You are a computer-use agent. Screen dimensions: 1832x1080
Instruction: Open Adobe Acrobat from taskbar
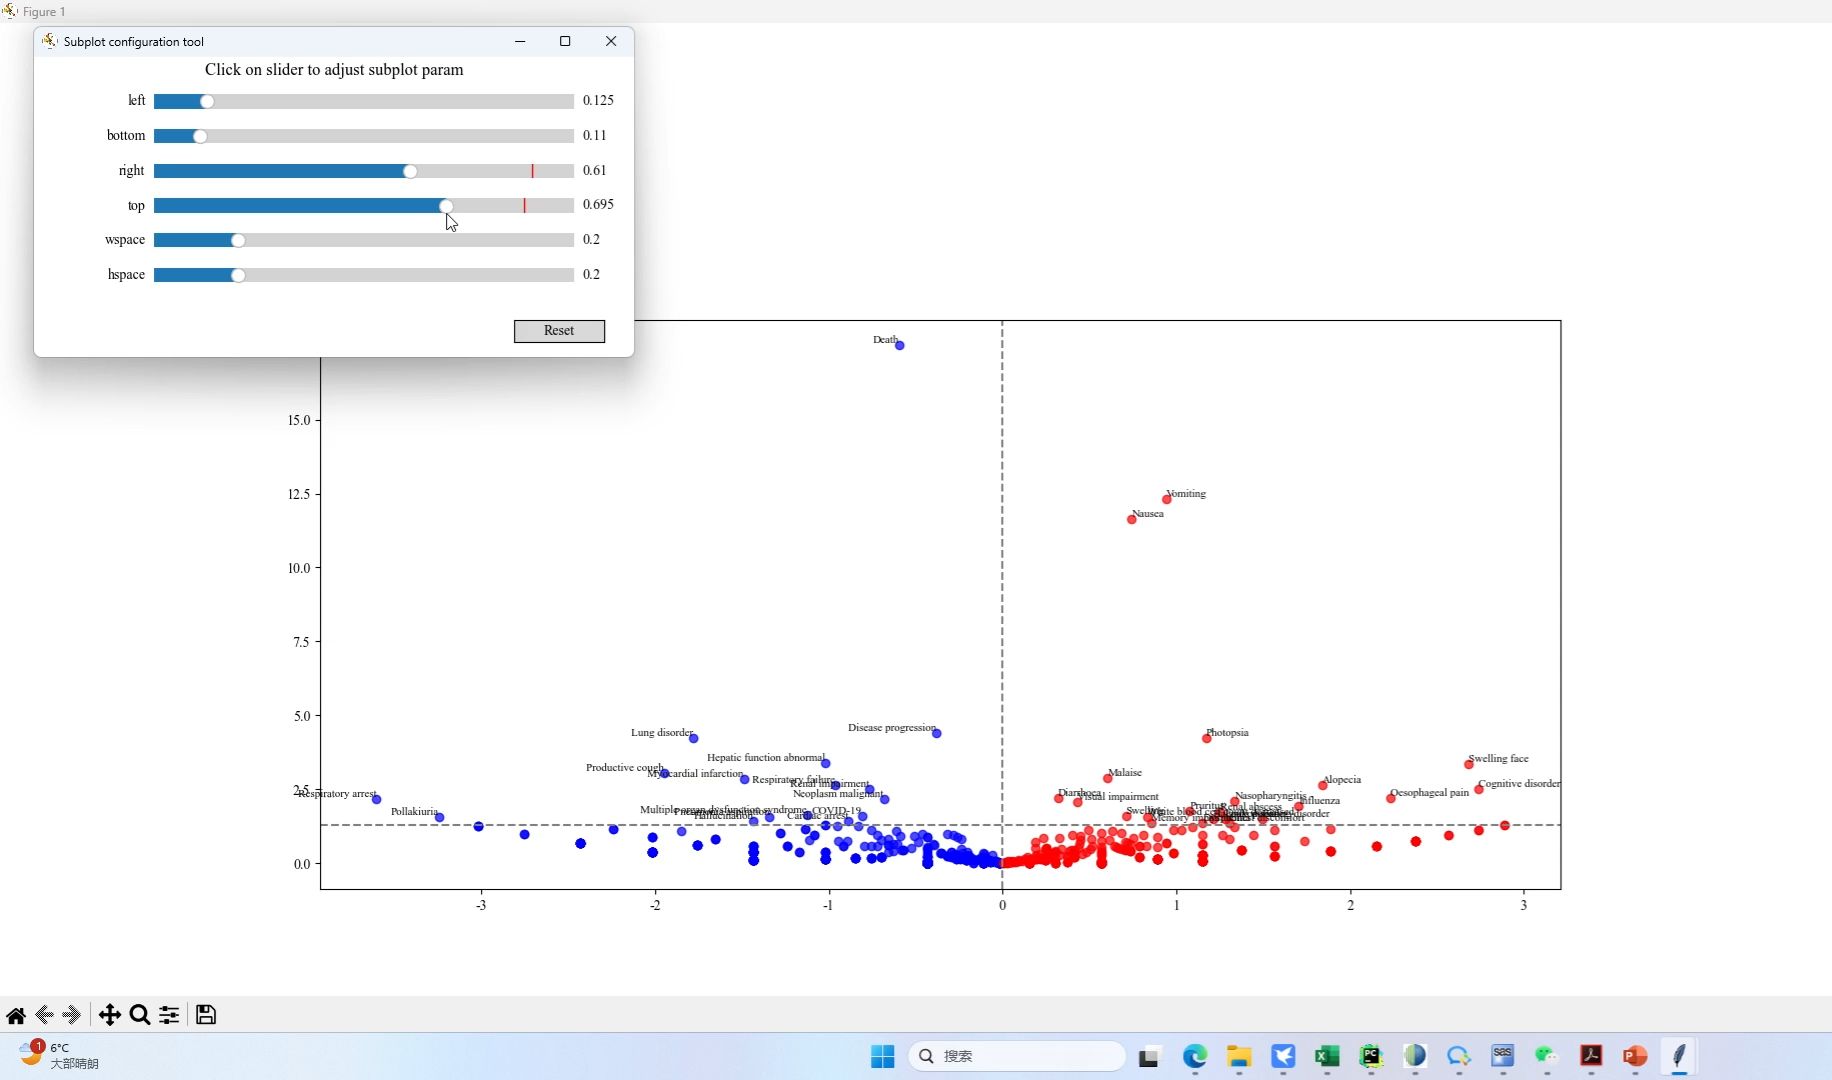click(1591, 1056)
